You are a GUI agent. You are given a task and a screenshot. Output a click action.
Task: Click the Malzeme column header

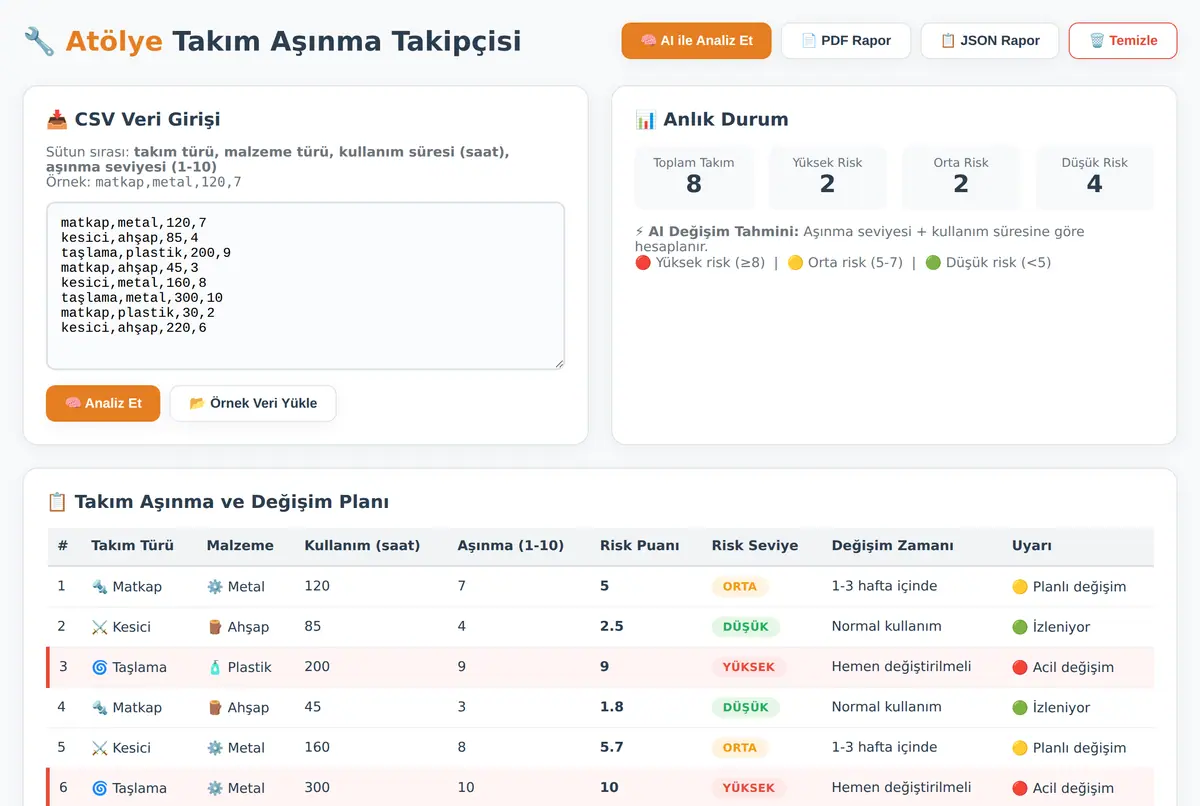[240, 546]
